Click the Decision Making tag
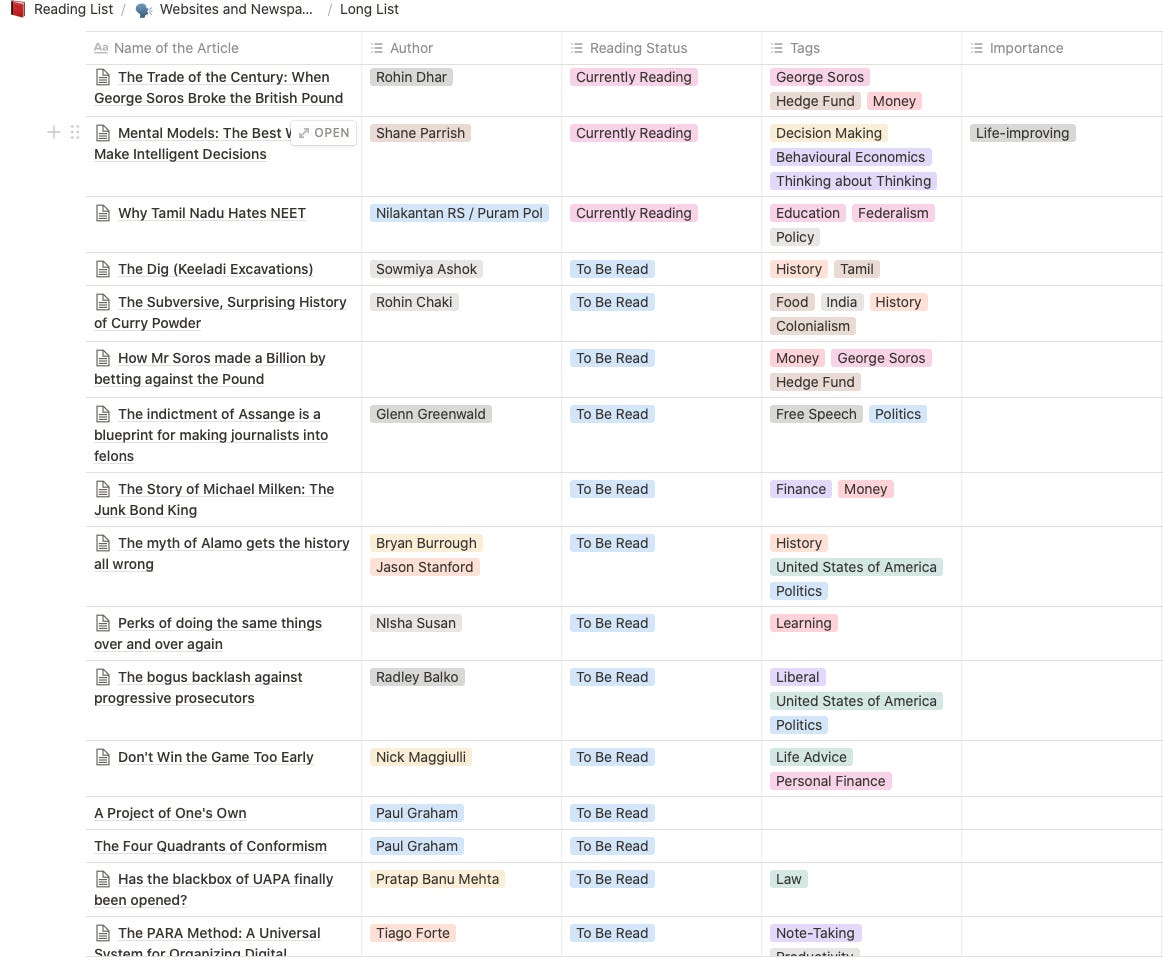Image resolution: width=1163 pixels, height=966 pixels. [x=828, y=133]
